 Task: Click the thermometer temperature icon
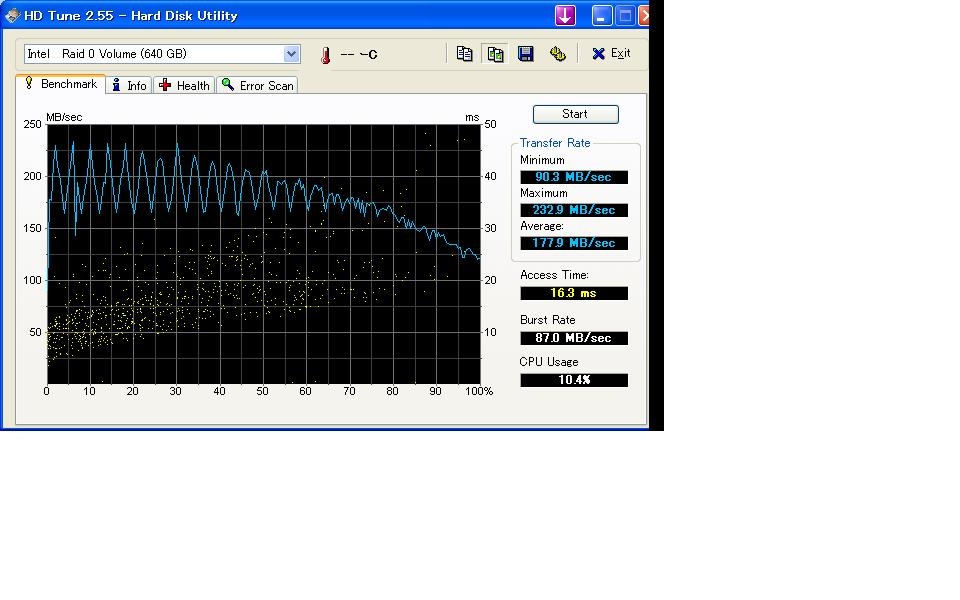326,55
